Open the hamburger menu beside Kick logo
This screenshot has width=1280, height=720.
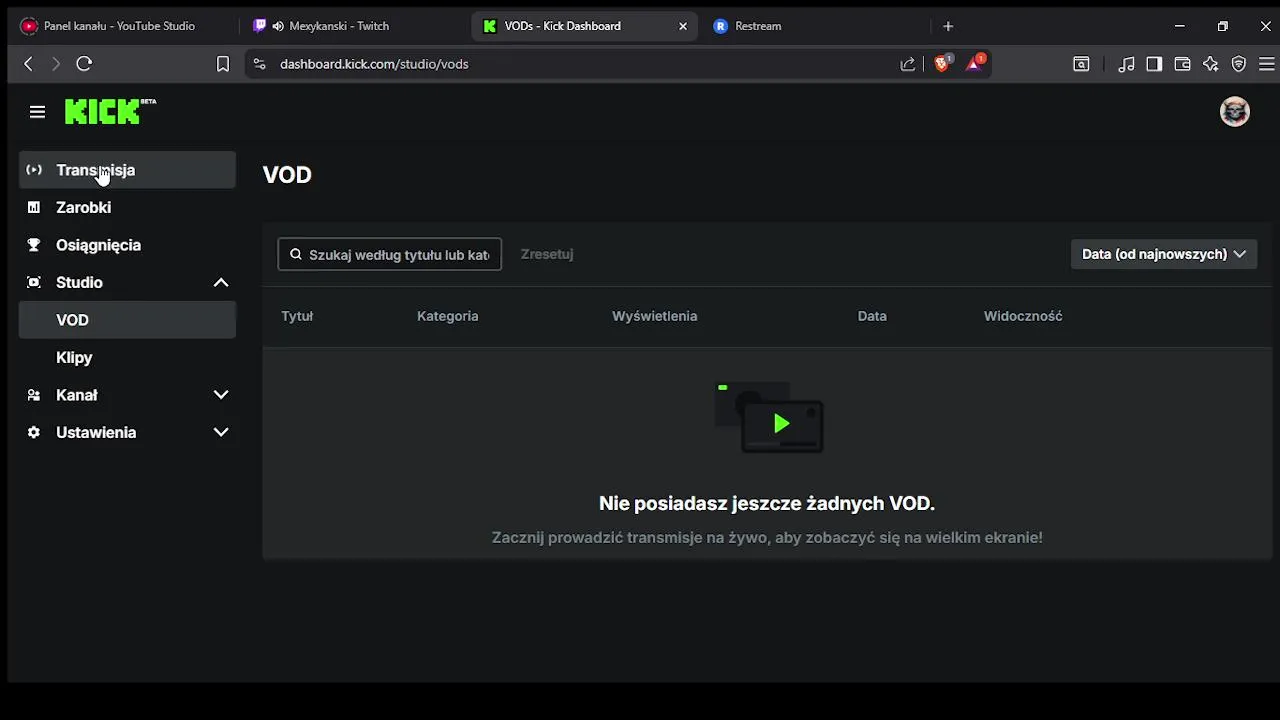(x=37, y=112)
